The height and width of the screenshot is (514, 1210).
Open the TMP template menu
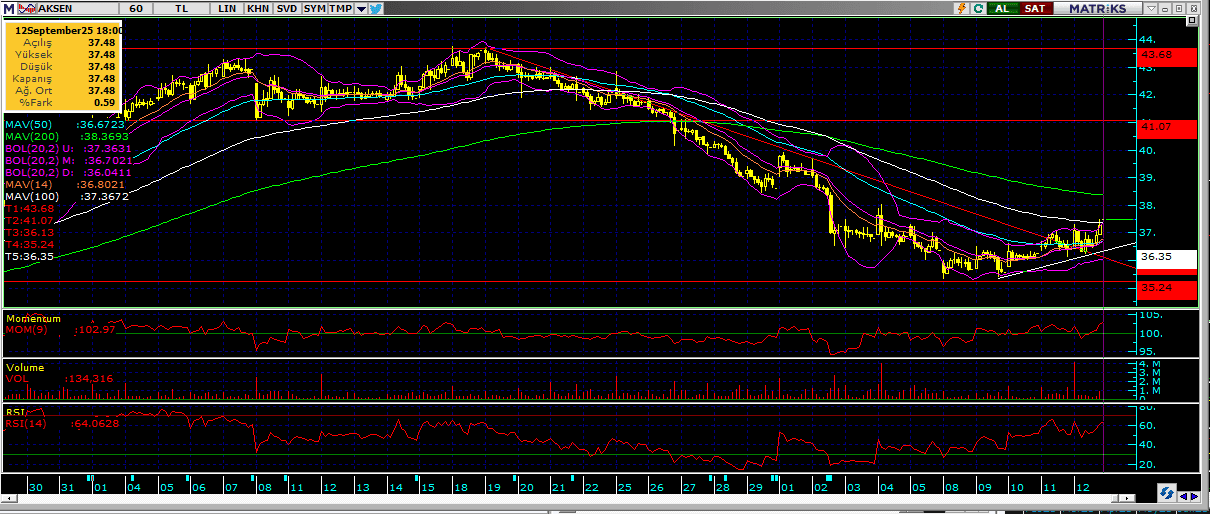[341, 8]
